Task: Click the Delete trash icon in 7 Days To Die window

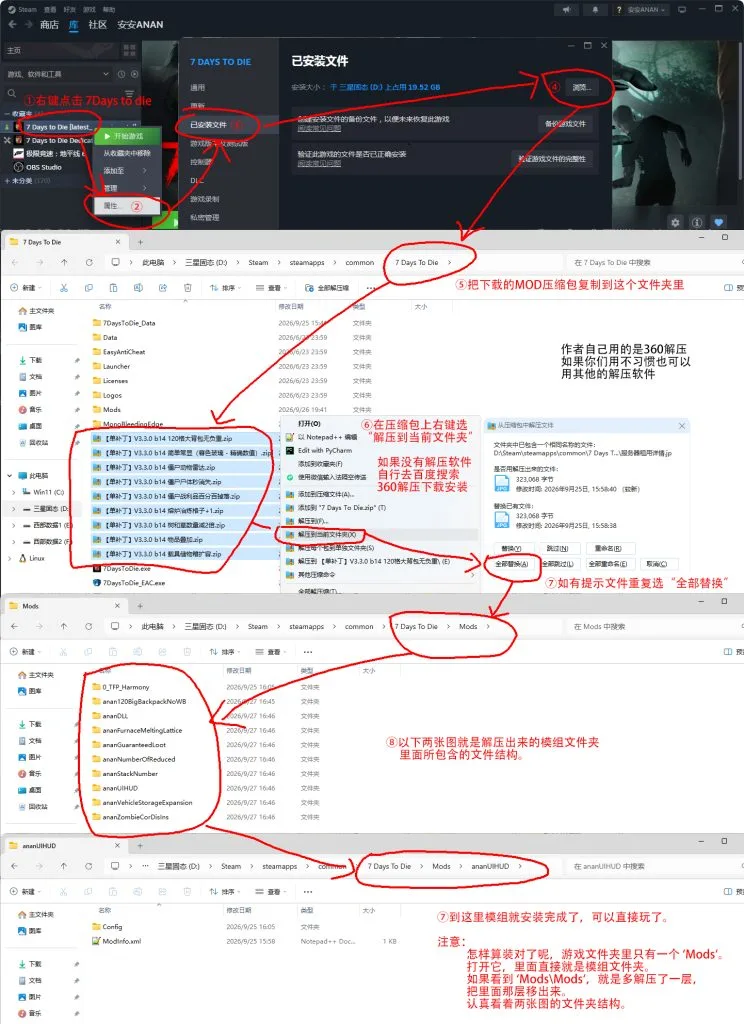Action: tap(187, 288)
